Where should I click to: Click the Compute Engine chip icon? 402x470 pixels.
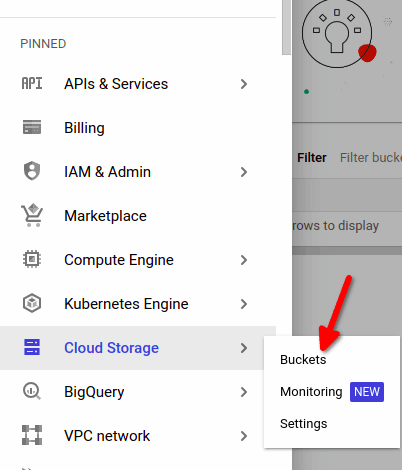coord(32,259)
